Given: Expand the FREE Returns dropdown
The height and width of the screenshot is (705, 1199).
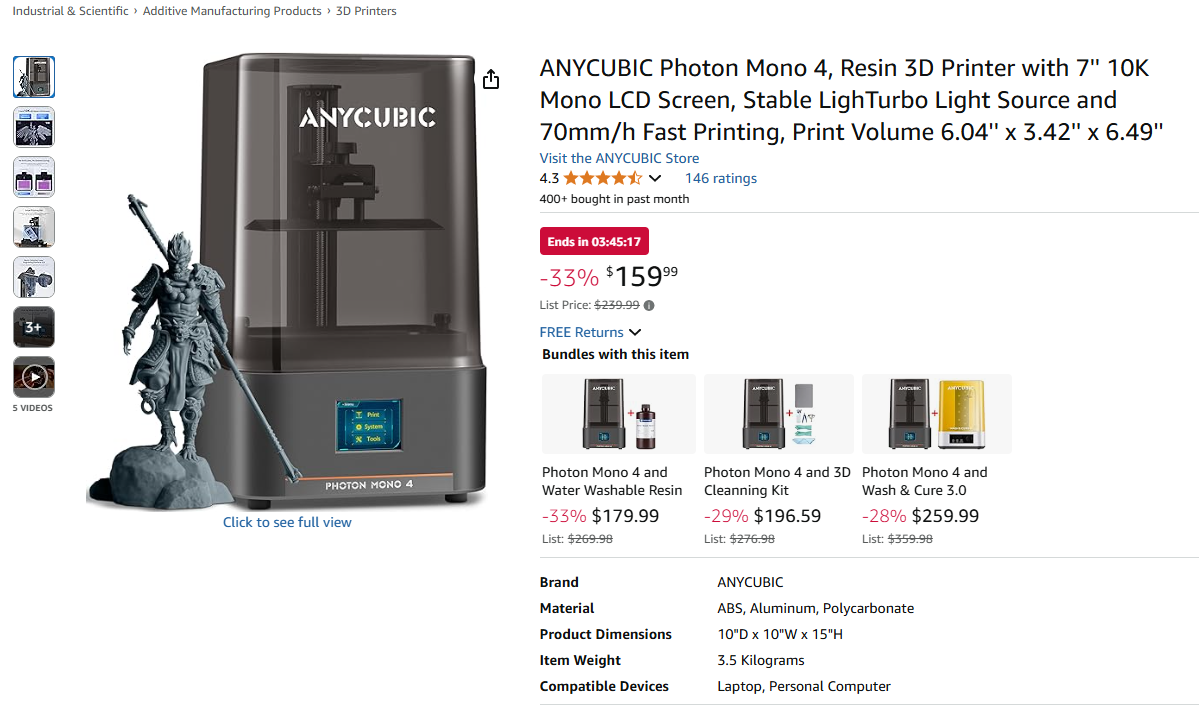Looking at the screenshot, I should point(634,332).
